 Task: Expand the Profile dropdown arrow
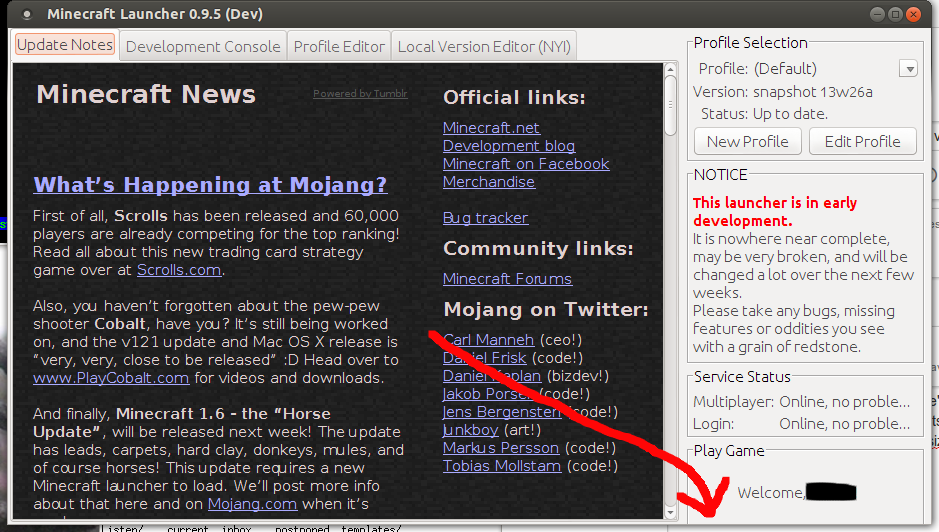[x=909, y=69]
